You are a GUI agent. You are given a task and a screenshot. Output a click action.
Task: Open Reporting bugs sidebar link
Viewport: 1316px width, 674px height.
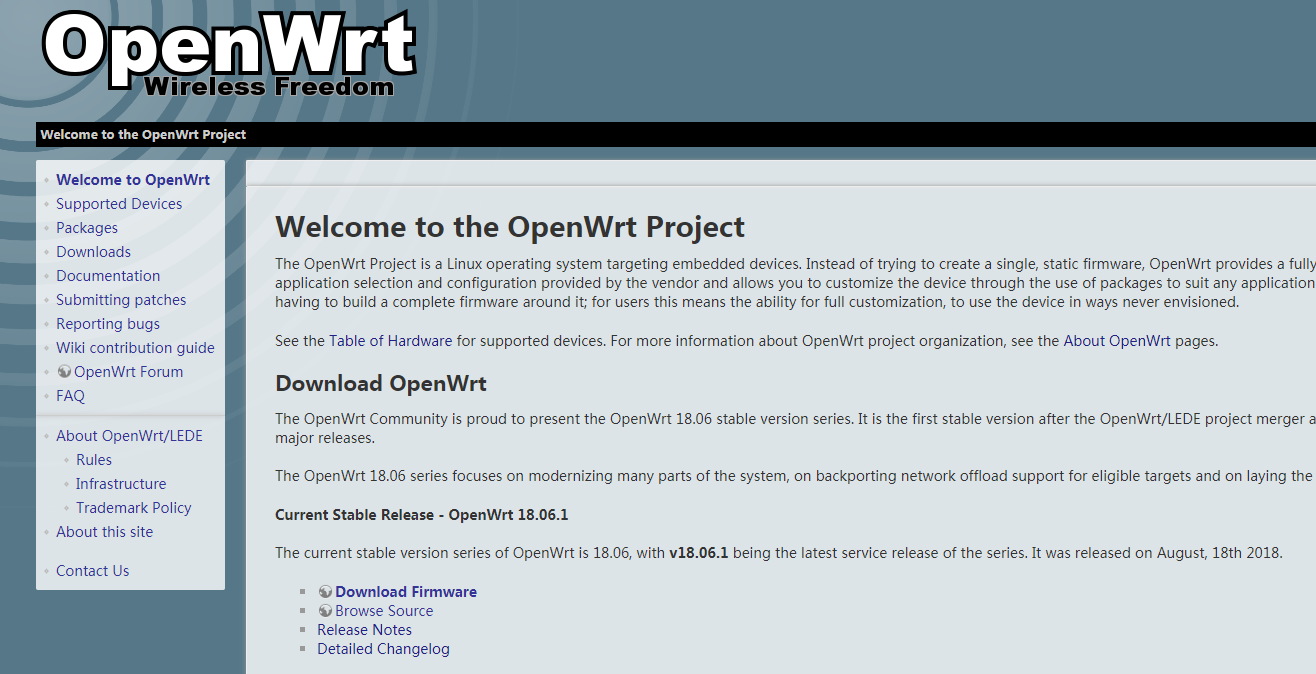(108, 324)
